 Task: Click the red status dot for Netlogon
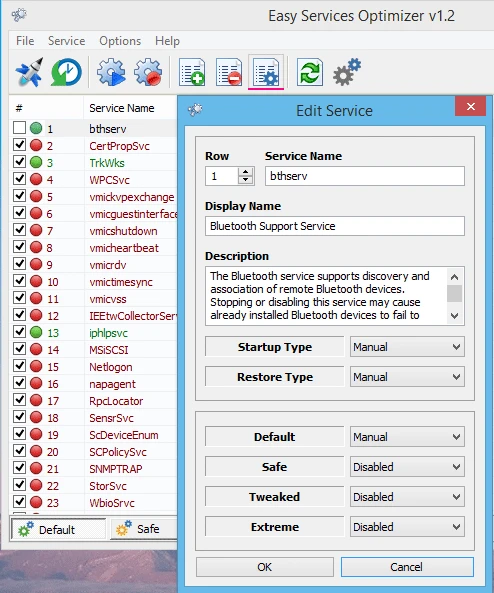coord(36,366)
